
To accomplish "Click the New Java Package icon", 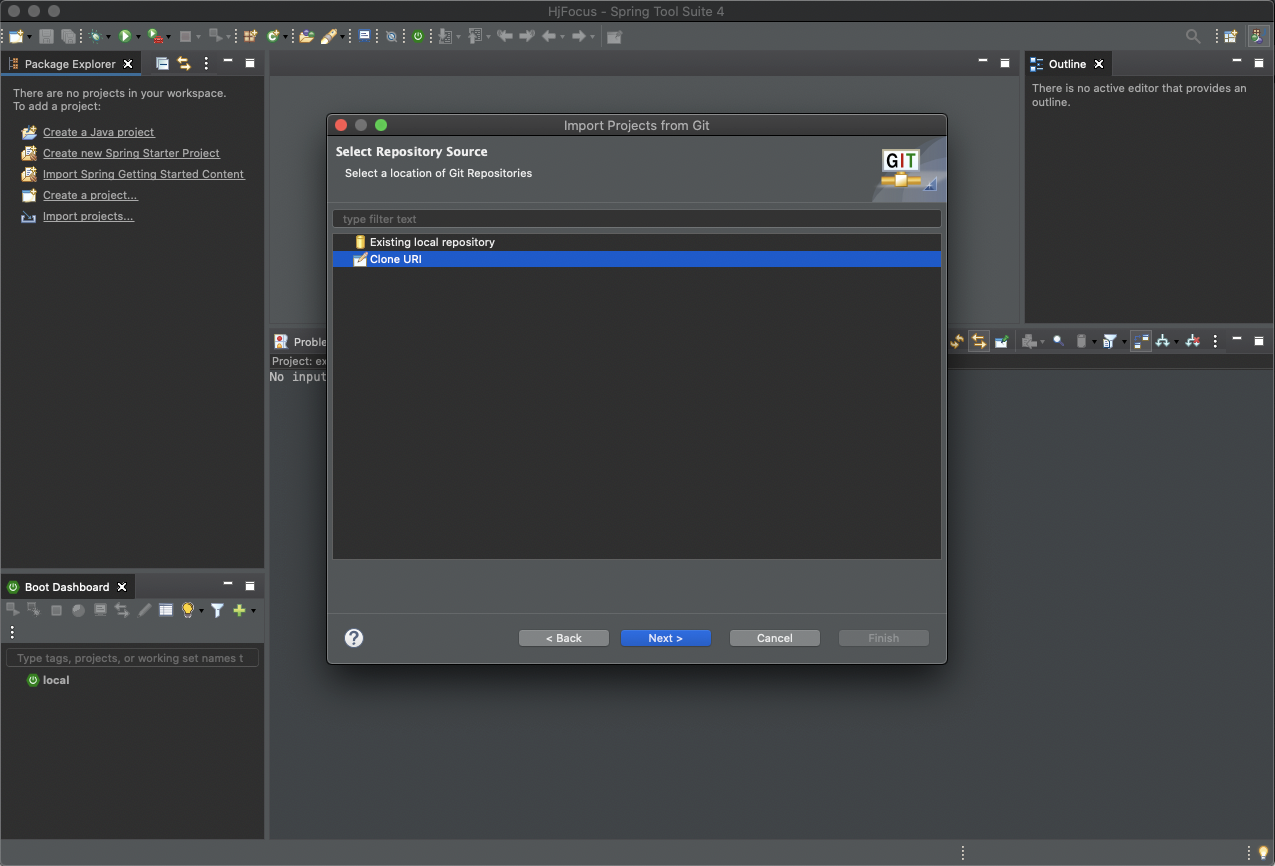I will [249, 36].
